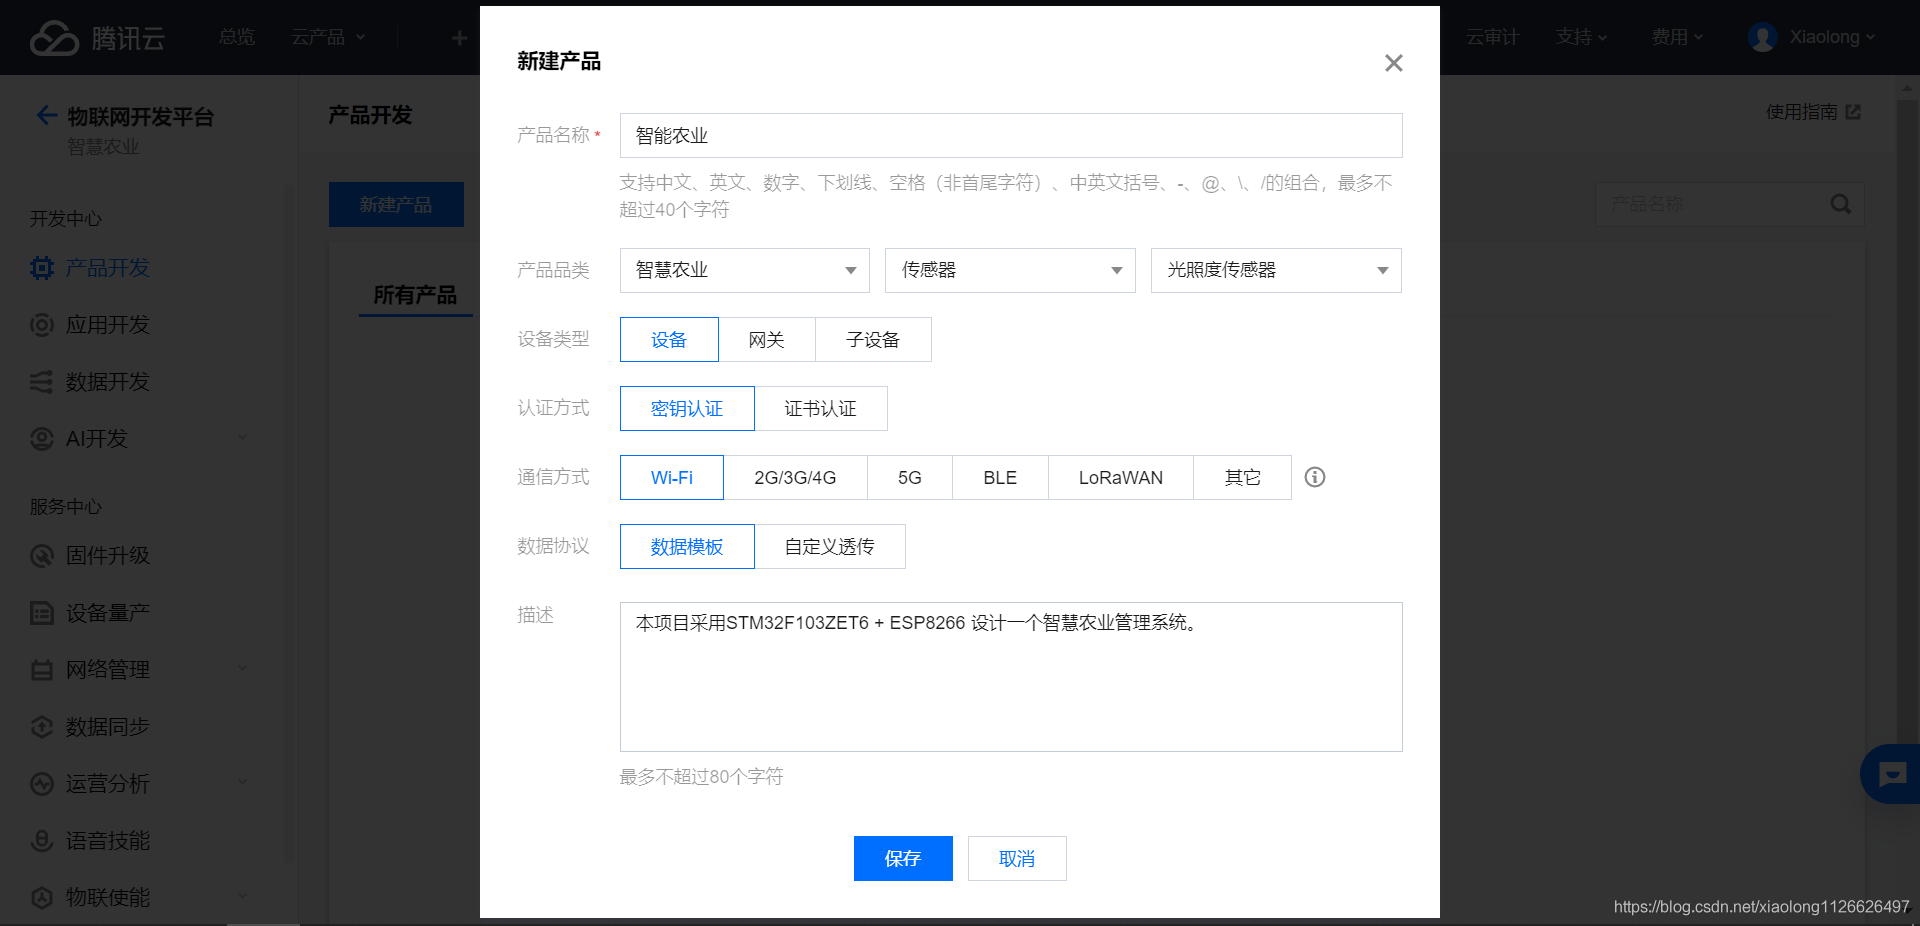Image resolution: width=1920 pixels, height=926 pixels.
Task: Expand the 云产品 menu
Action: point(328,37)
